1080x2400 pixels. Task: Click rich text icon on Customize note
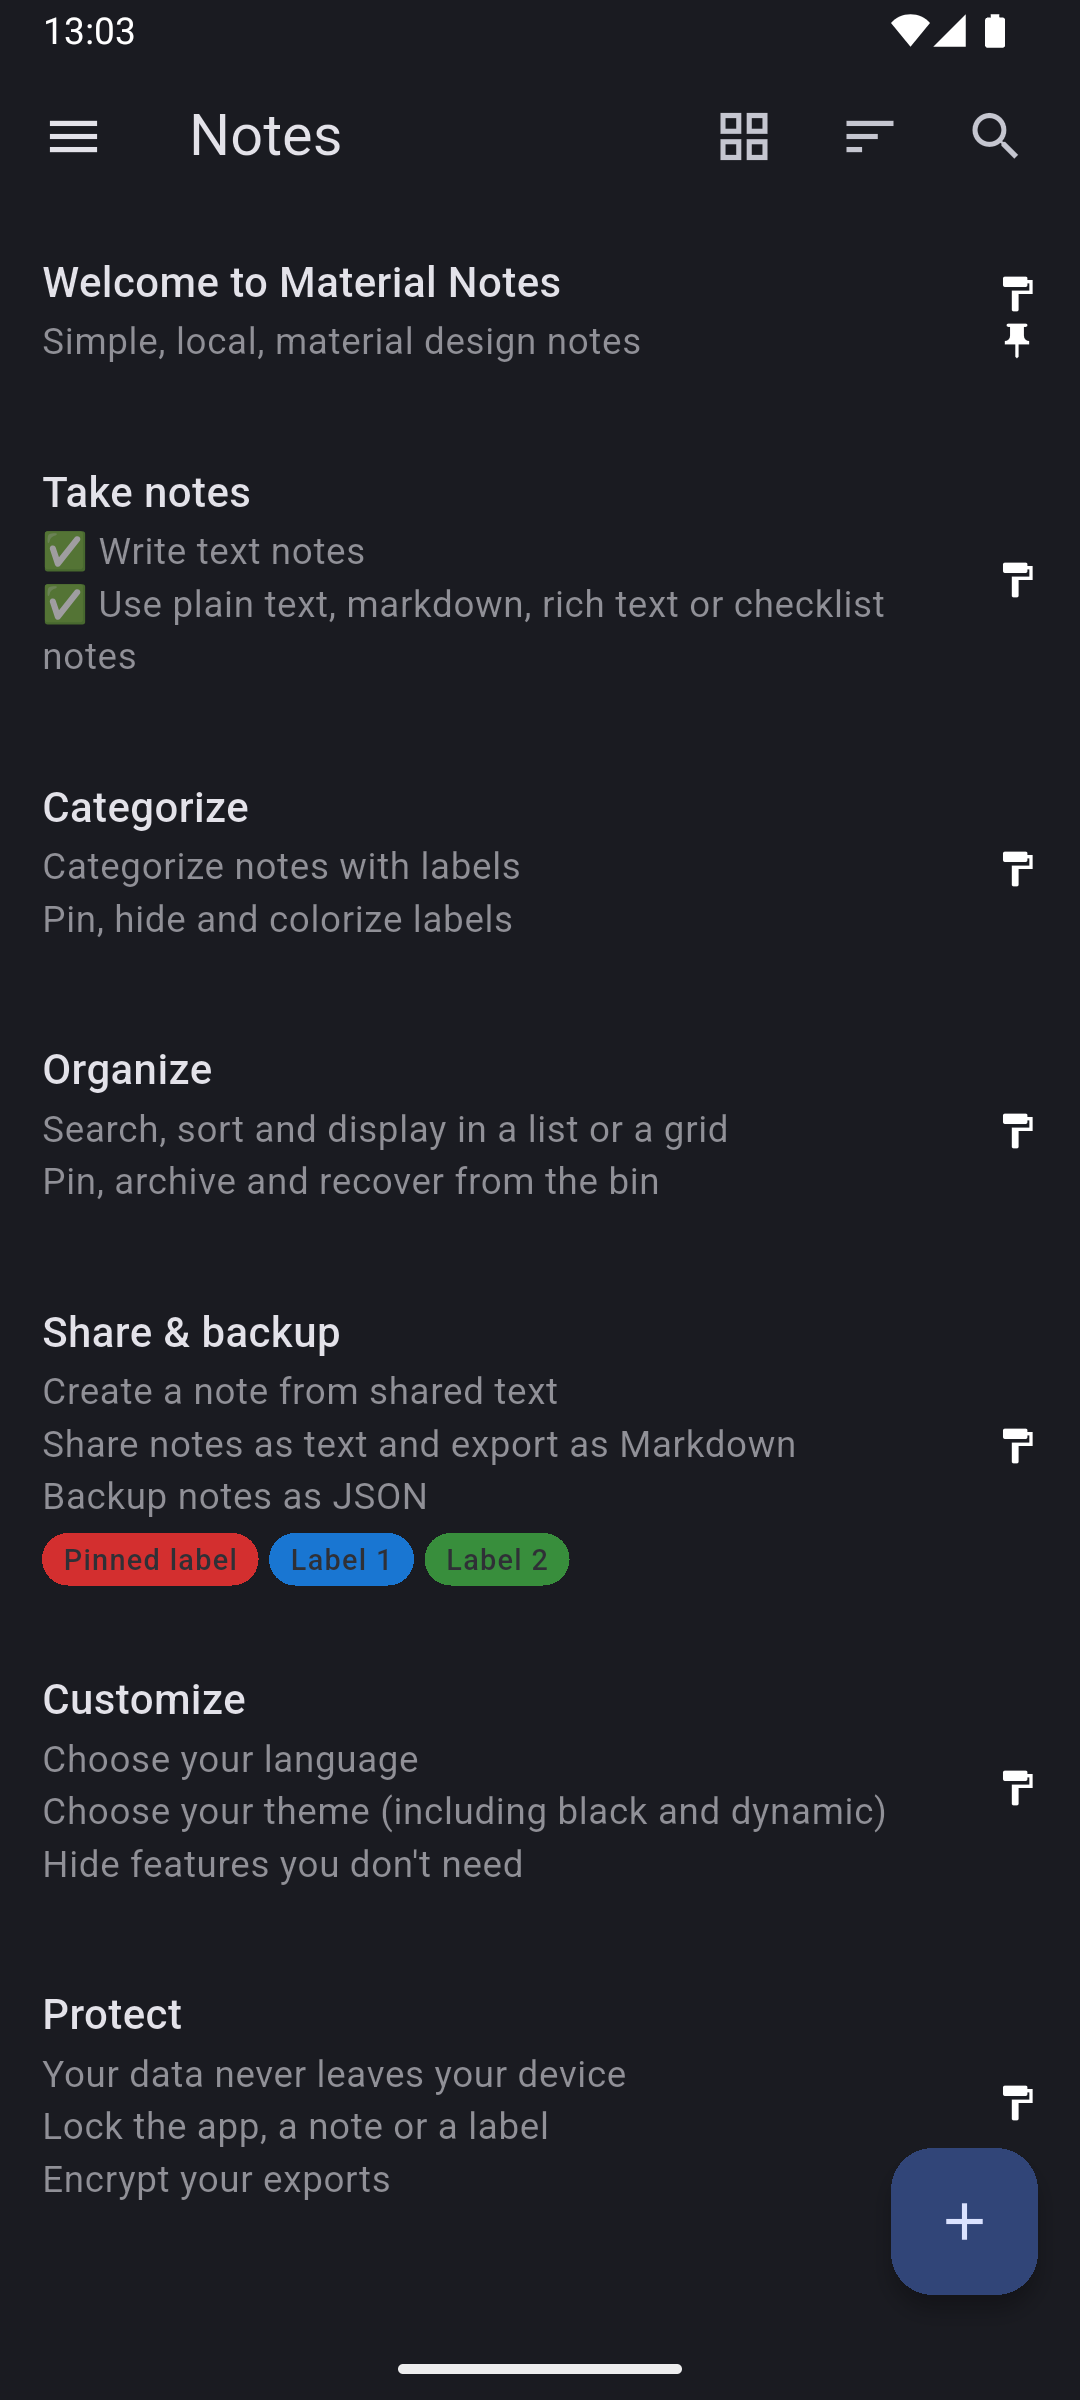click(1017, 1787)
